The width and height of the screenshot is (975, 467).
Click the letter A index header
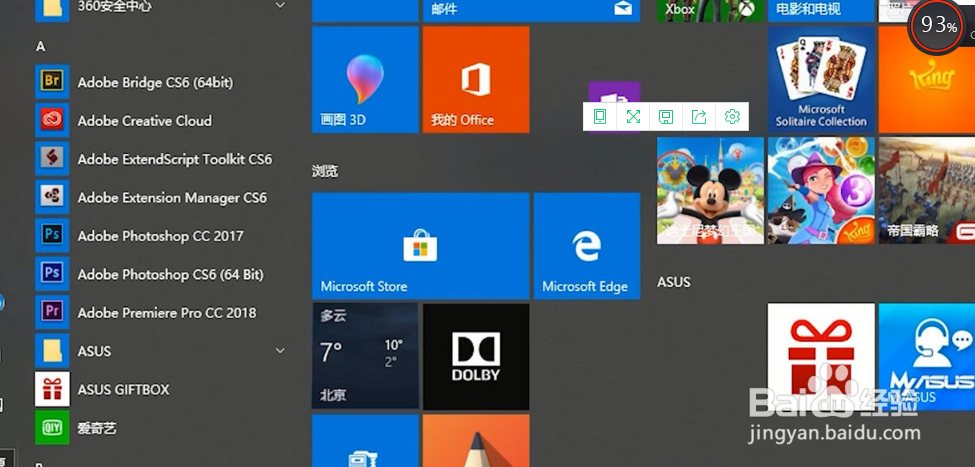[40, 47]
